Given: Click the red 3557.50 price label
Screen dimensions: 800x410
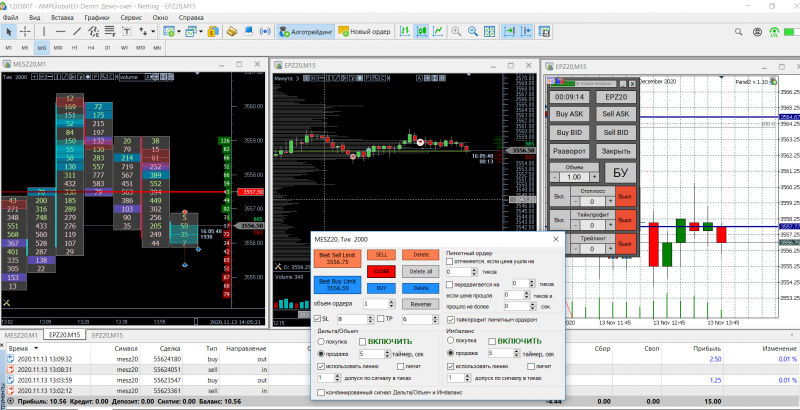Looking at the screenshot, I should point(252,192).
